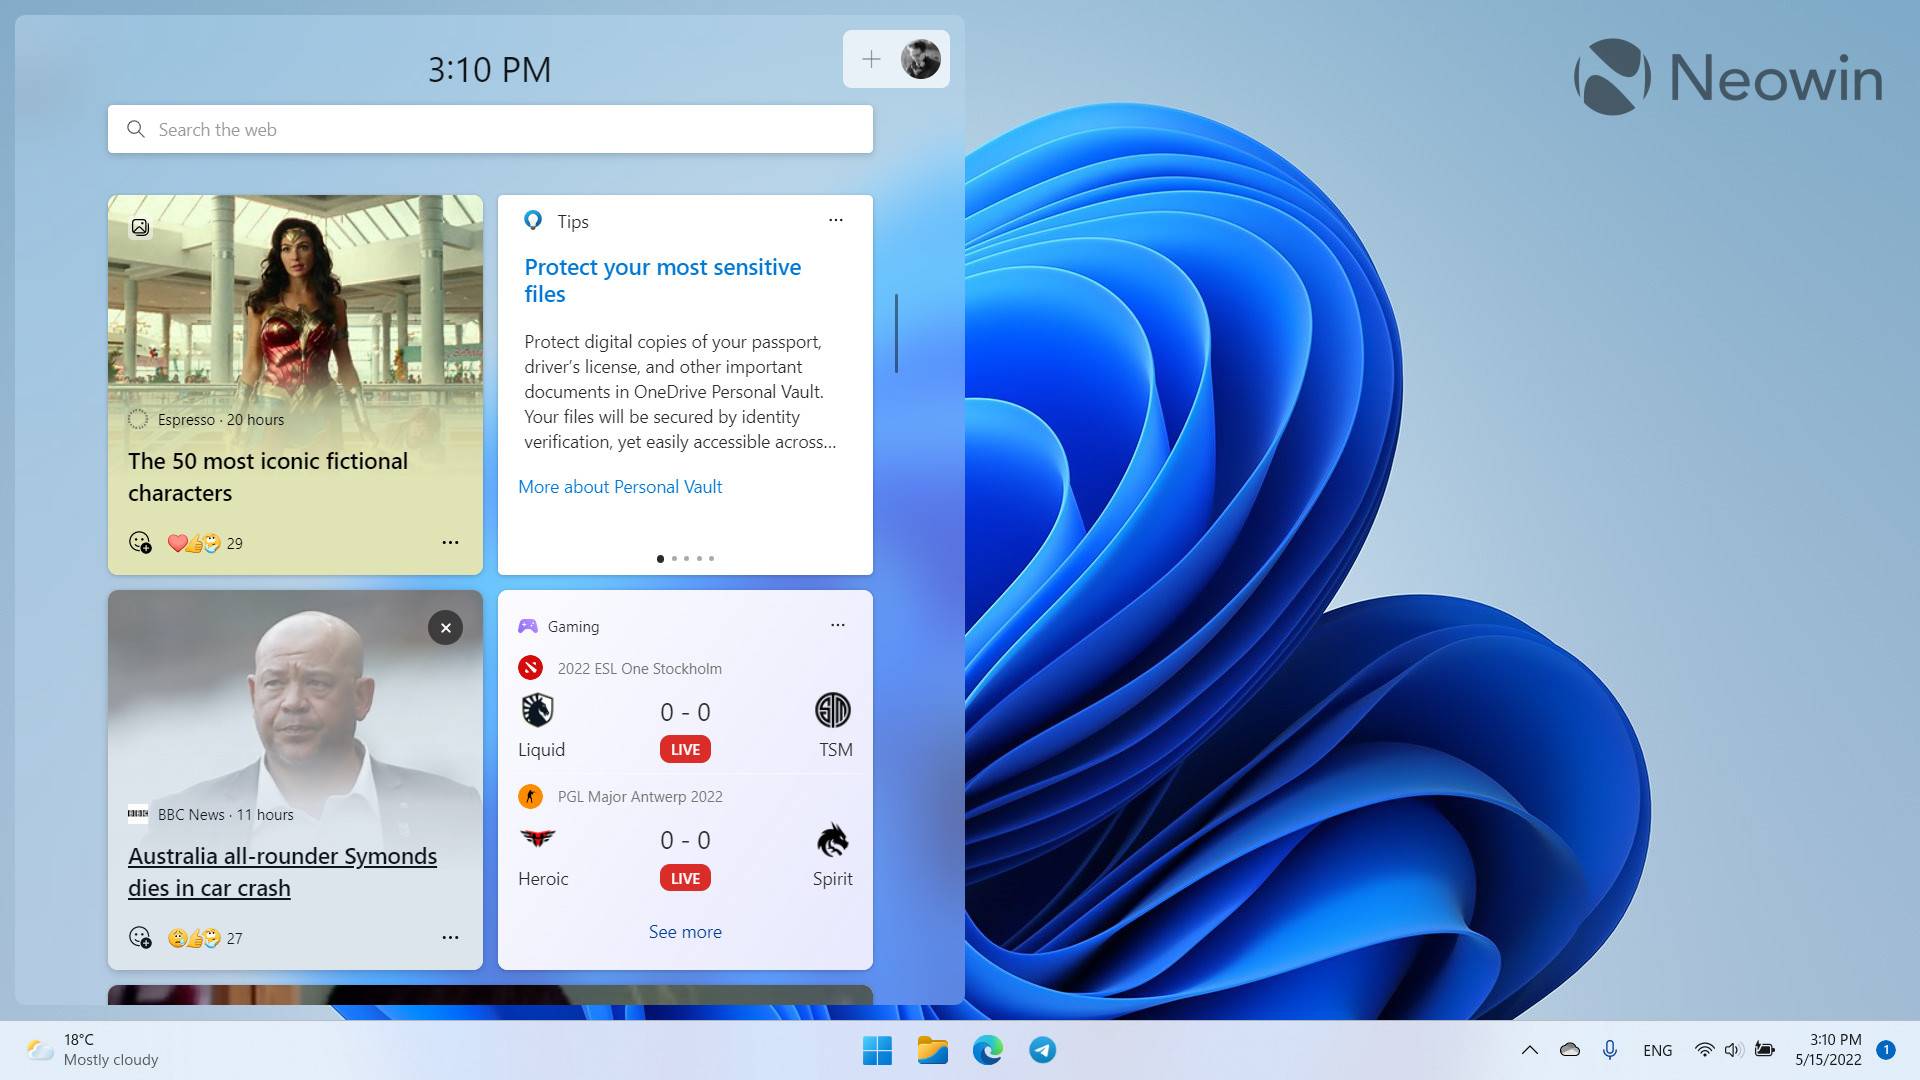The image size is (1920, 1080).
Task: Click See more in the Gaming widget
Action: [685, 931]
